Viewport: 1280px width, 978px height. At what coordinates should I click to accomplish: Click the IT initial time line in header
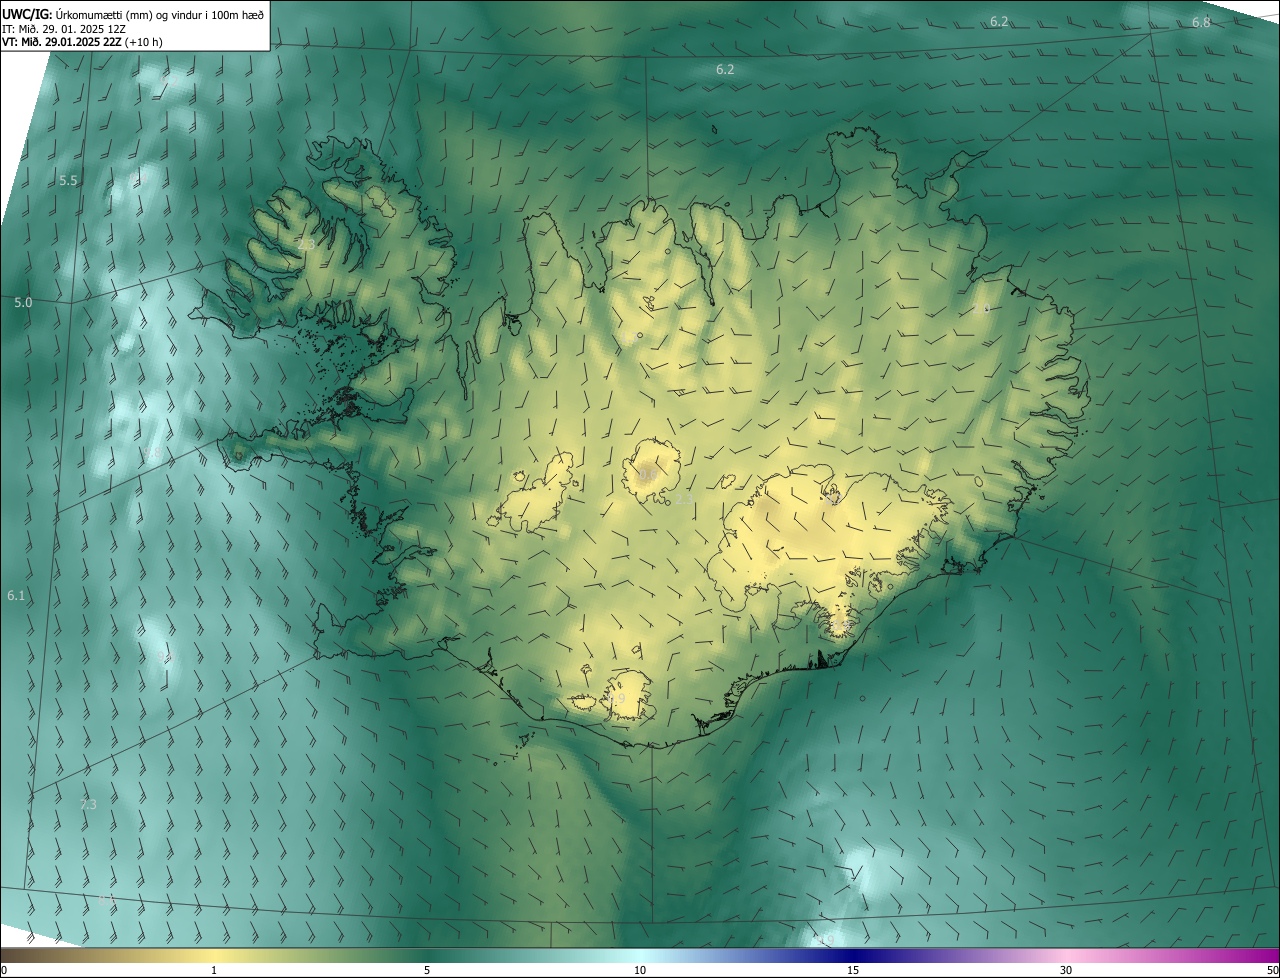click(63, 28)
